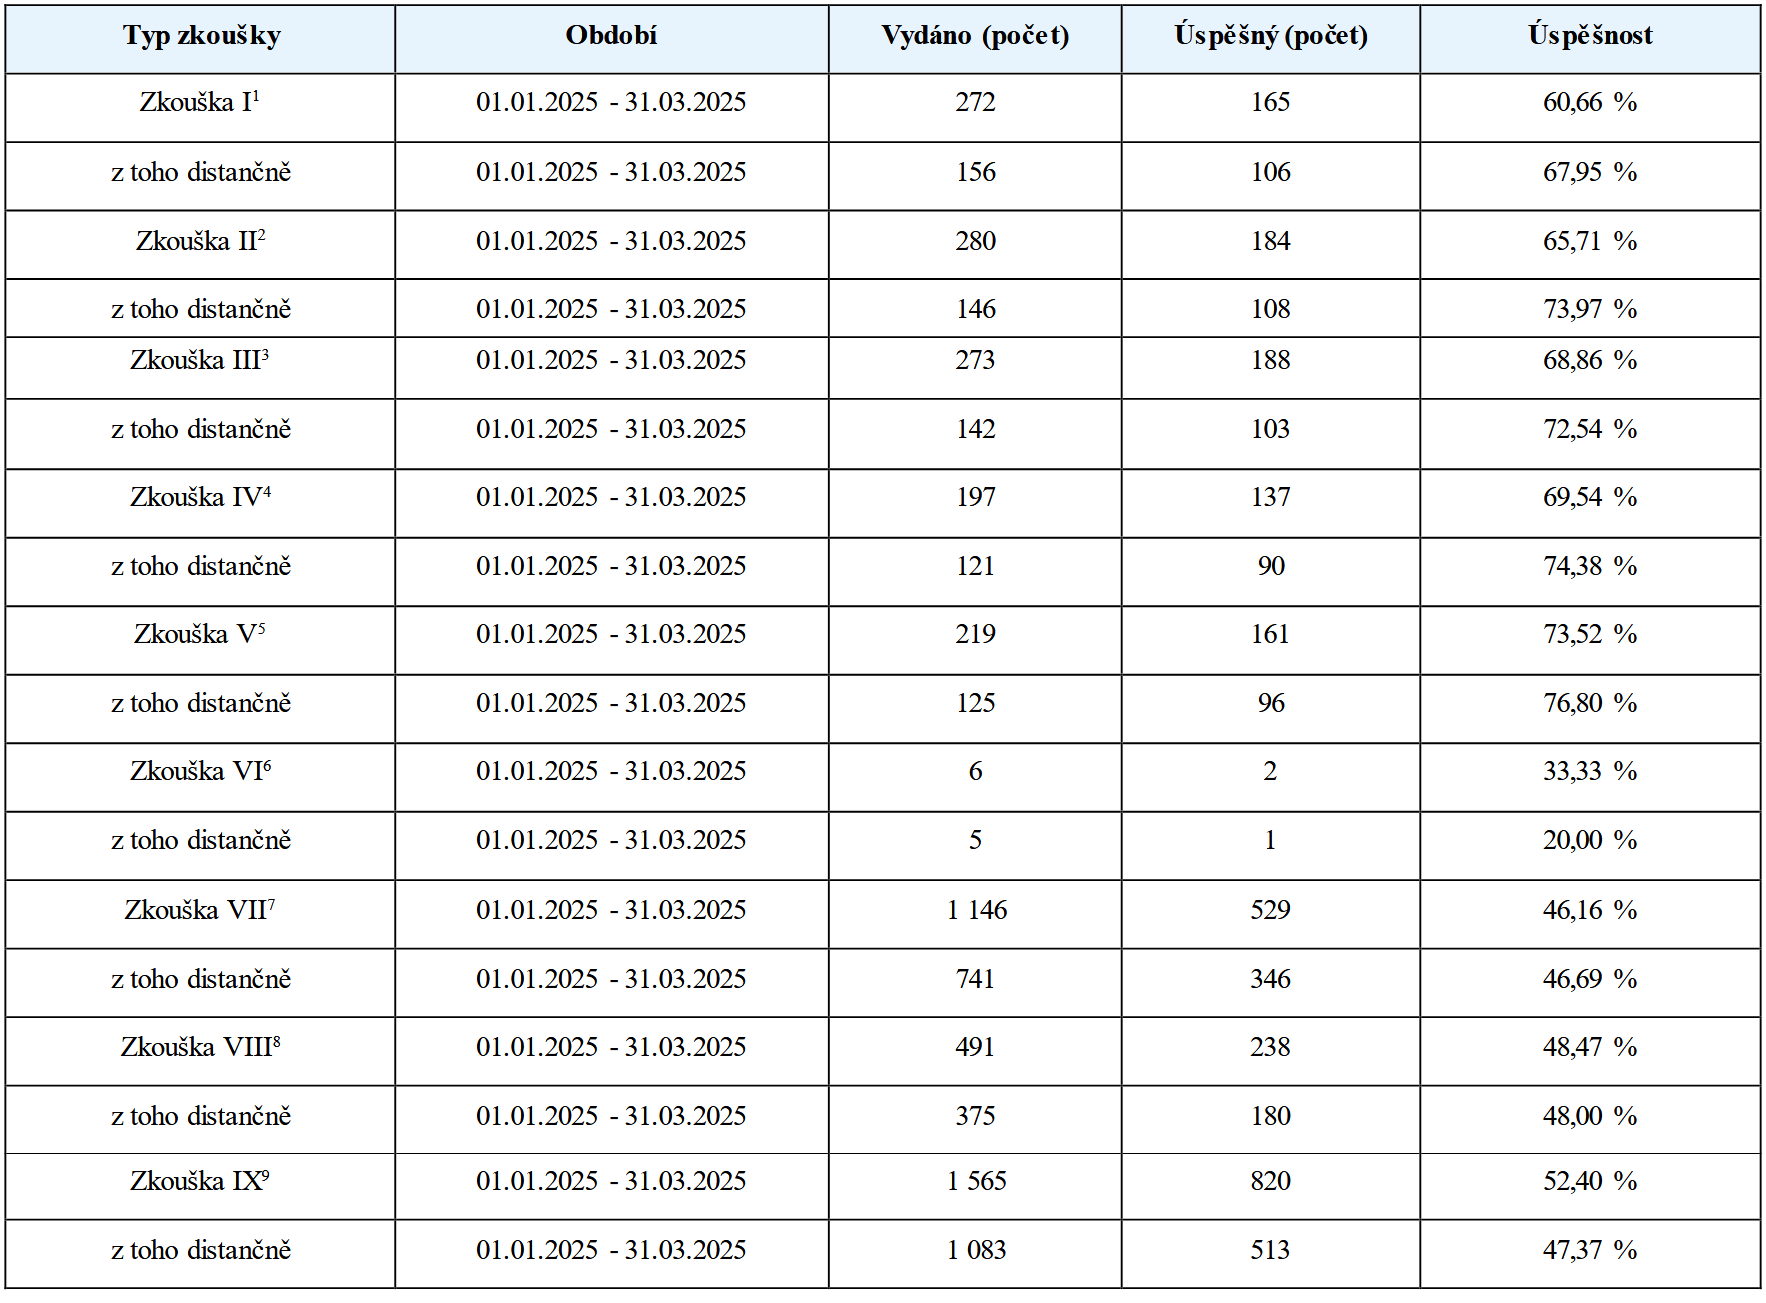Select the 33,33 % success rate cell
Viewport: 1766px width, 1303px height.
coord(1590,771)
